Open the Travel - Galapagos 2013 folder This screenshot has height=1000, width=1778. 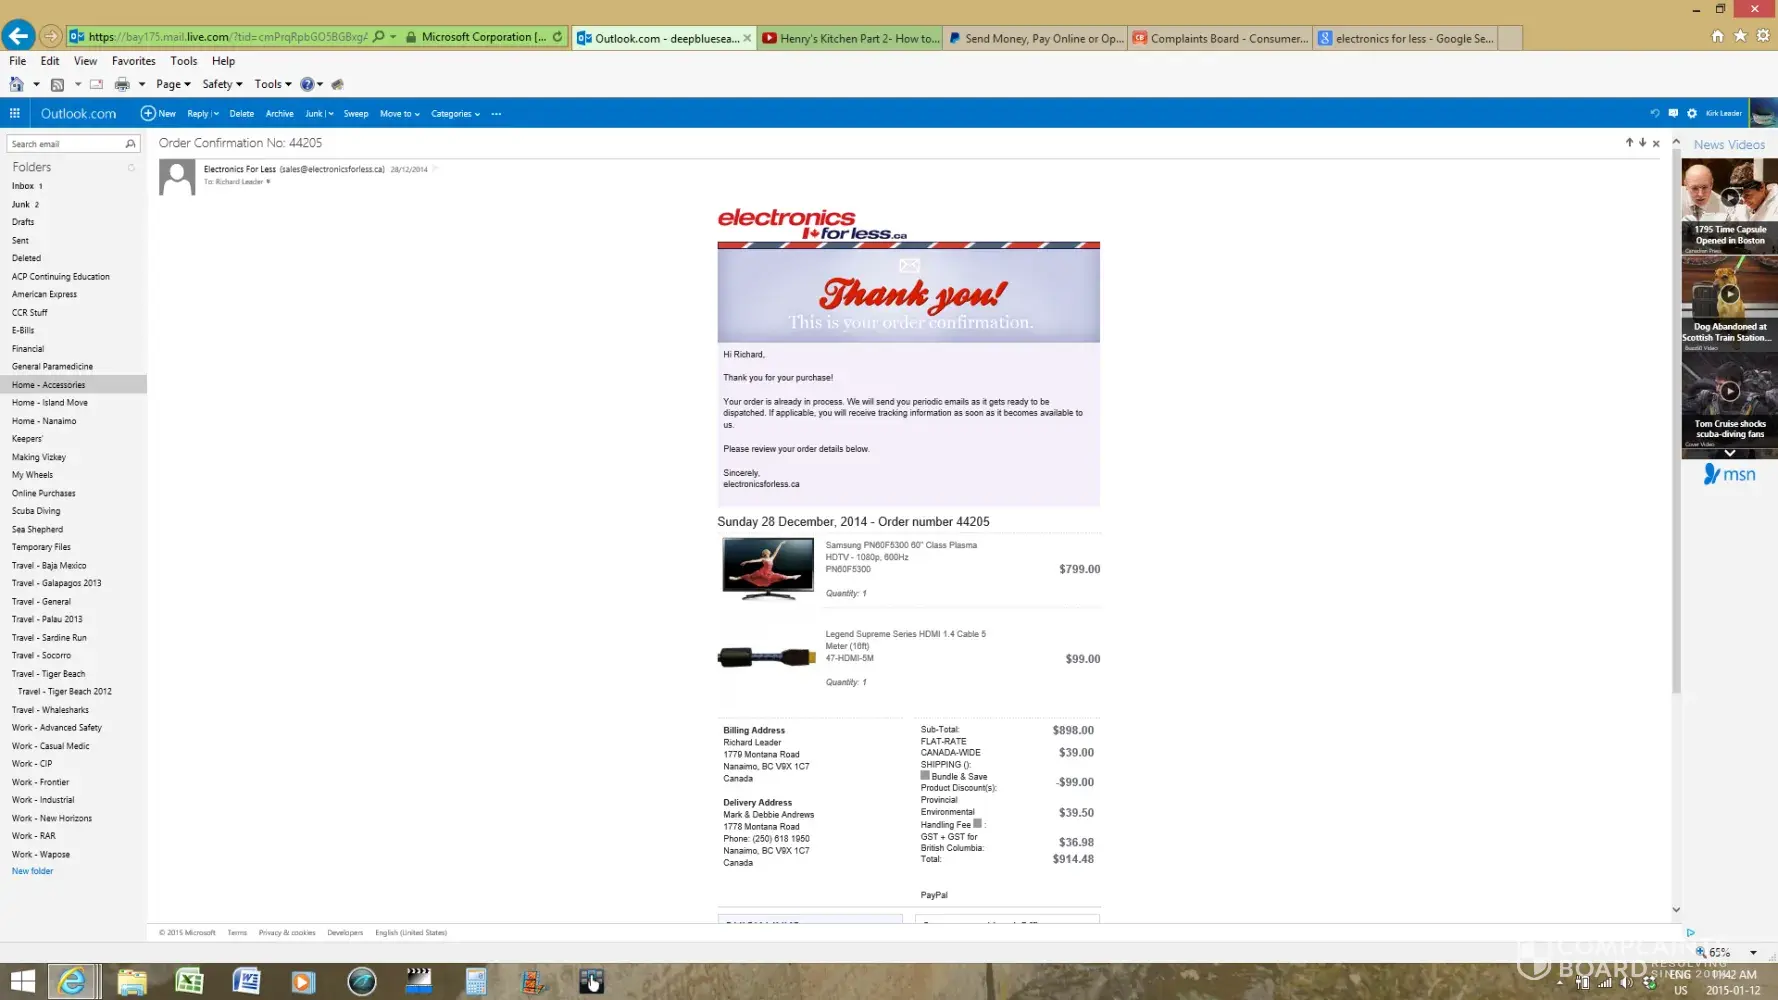point(57,583)
